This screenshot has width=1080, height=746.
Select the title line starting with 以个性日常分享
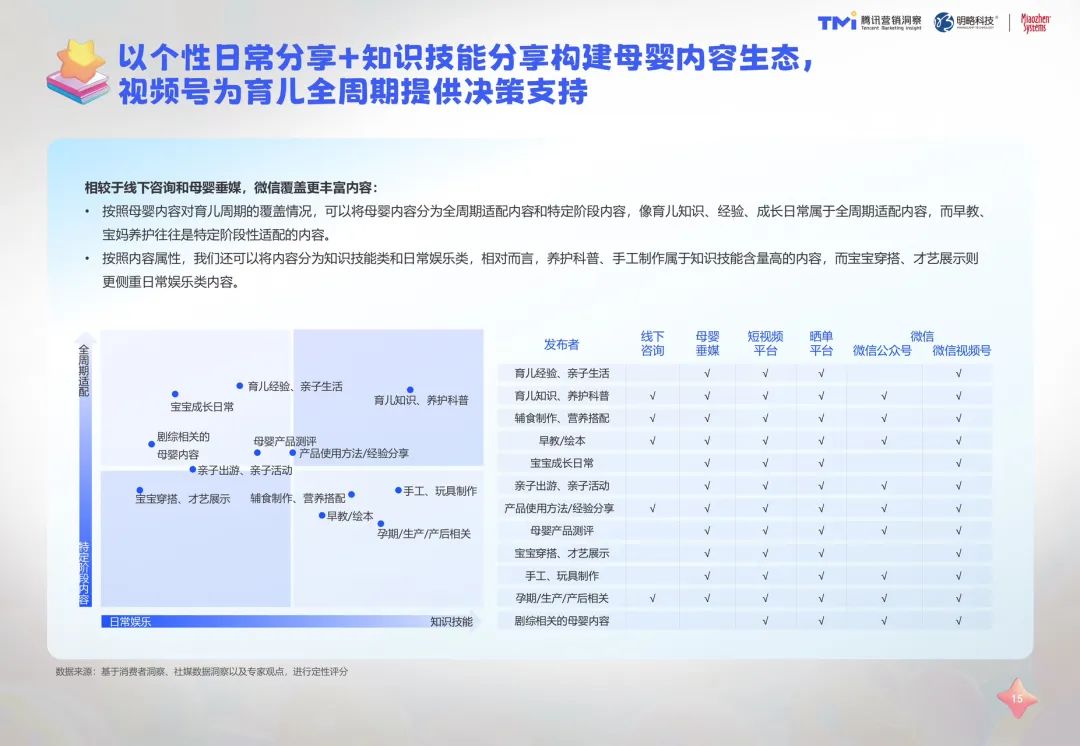click(x=467, y=58)
